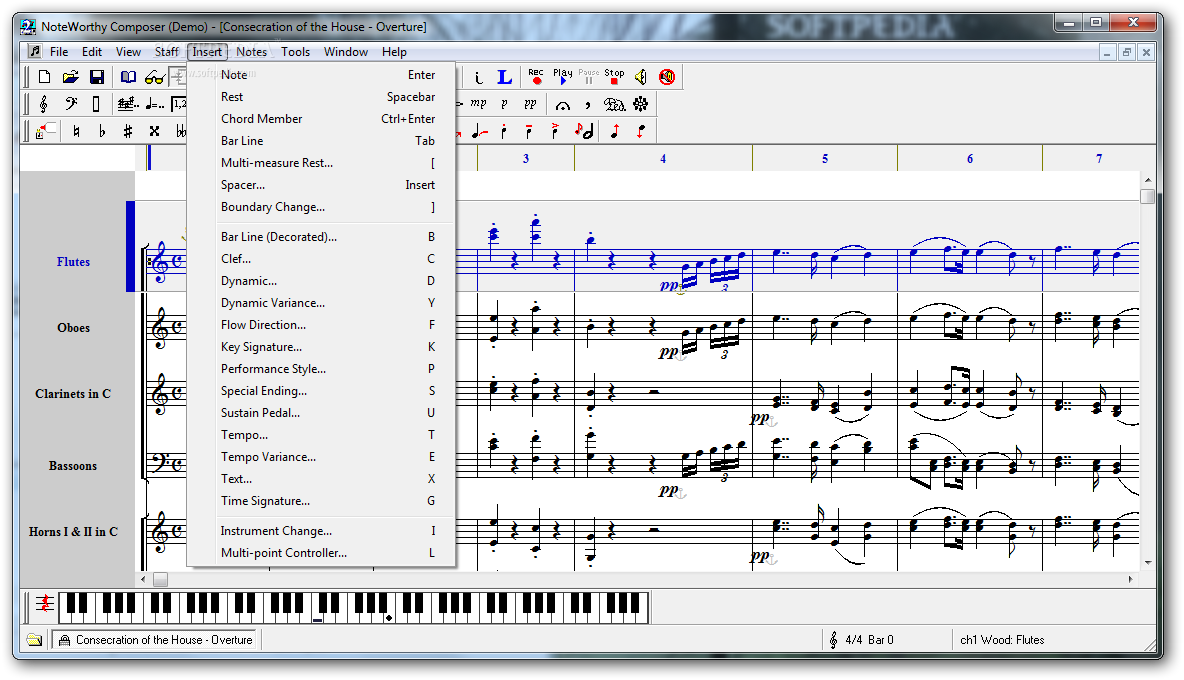Set stem direction up
The width and height of the screenshot is (1184, 680).
[615, 131]
